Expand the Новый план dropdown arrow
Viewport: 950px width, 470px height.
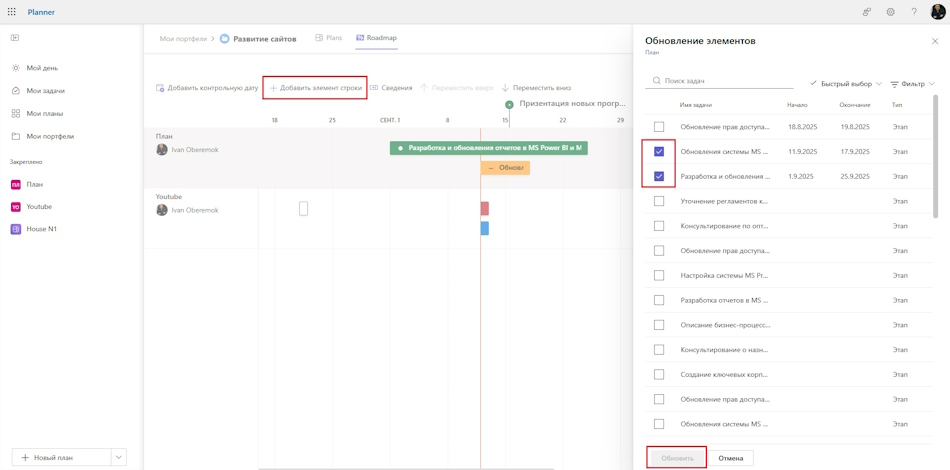coord(119,457)
